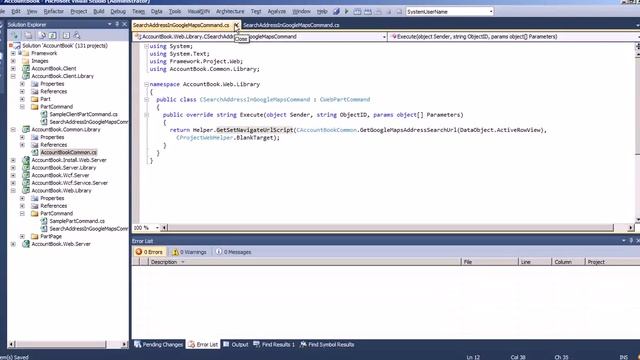640x360 pixels.
Task: Open the Properties icon in Solution Explorer toolbar
Action: tap(15, 36)
